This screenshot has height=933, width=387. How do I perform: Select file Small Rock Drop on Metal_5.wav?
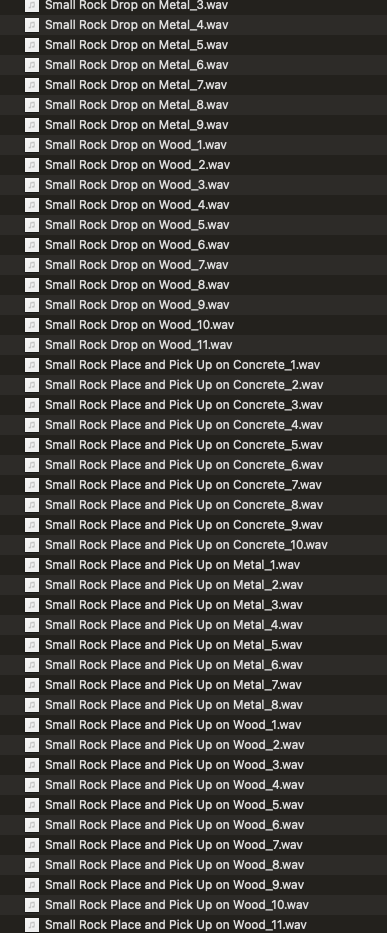tap(136, 45)
